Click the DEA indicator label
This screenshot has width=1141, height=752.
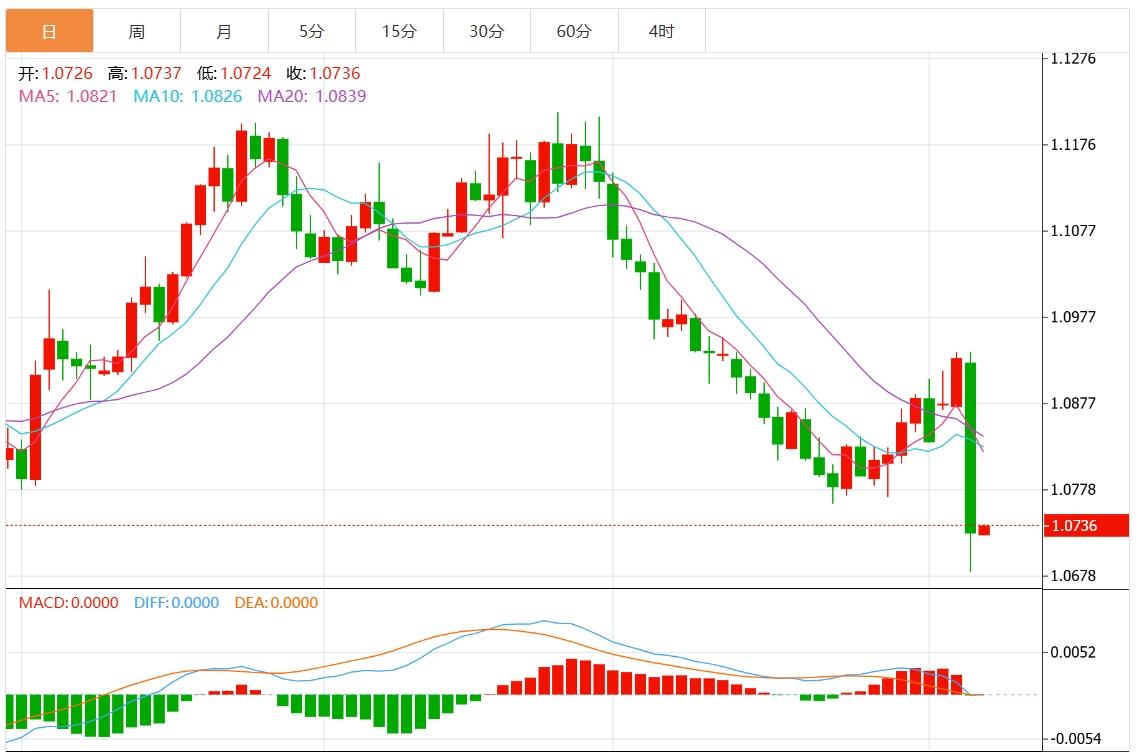pos(276,602)
